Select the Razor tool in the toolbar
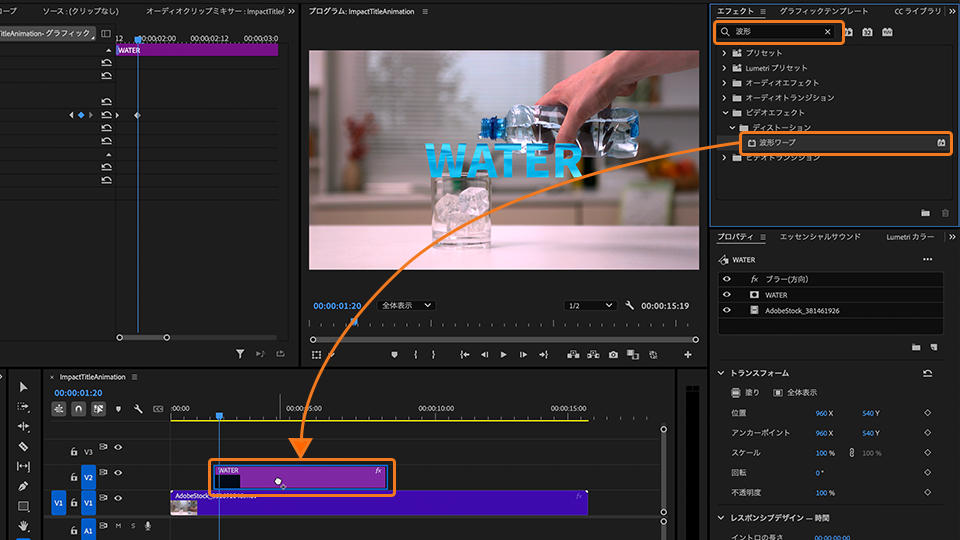This screenshot has width=960, height=540. click(24, 446)
